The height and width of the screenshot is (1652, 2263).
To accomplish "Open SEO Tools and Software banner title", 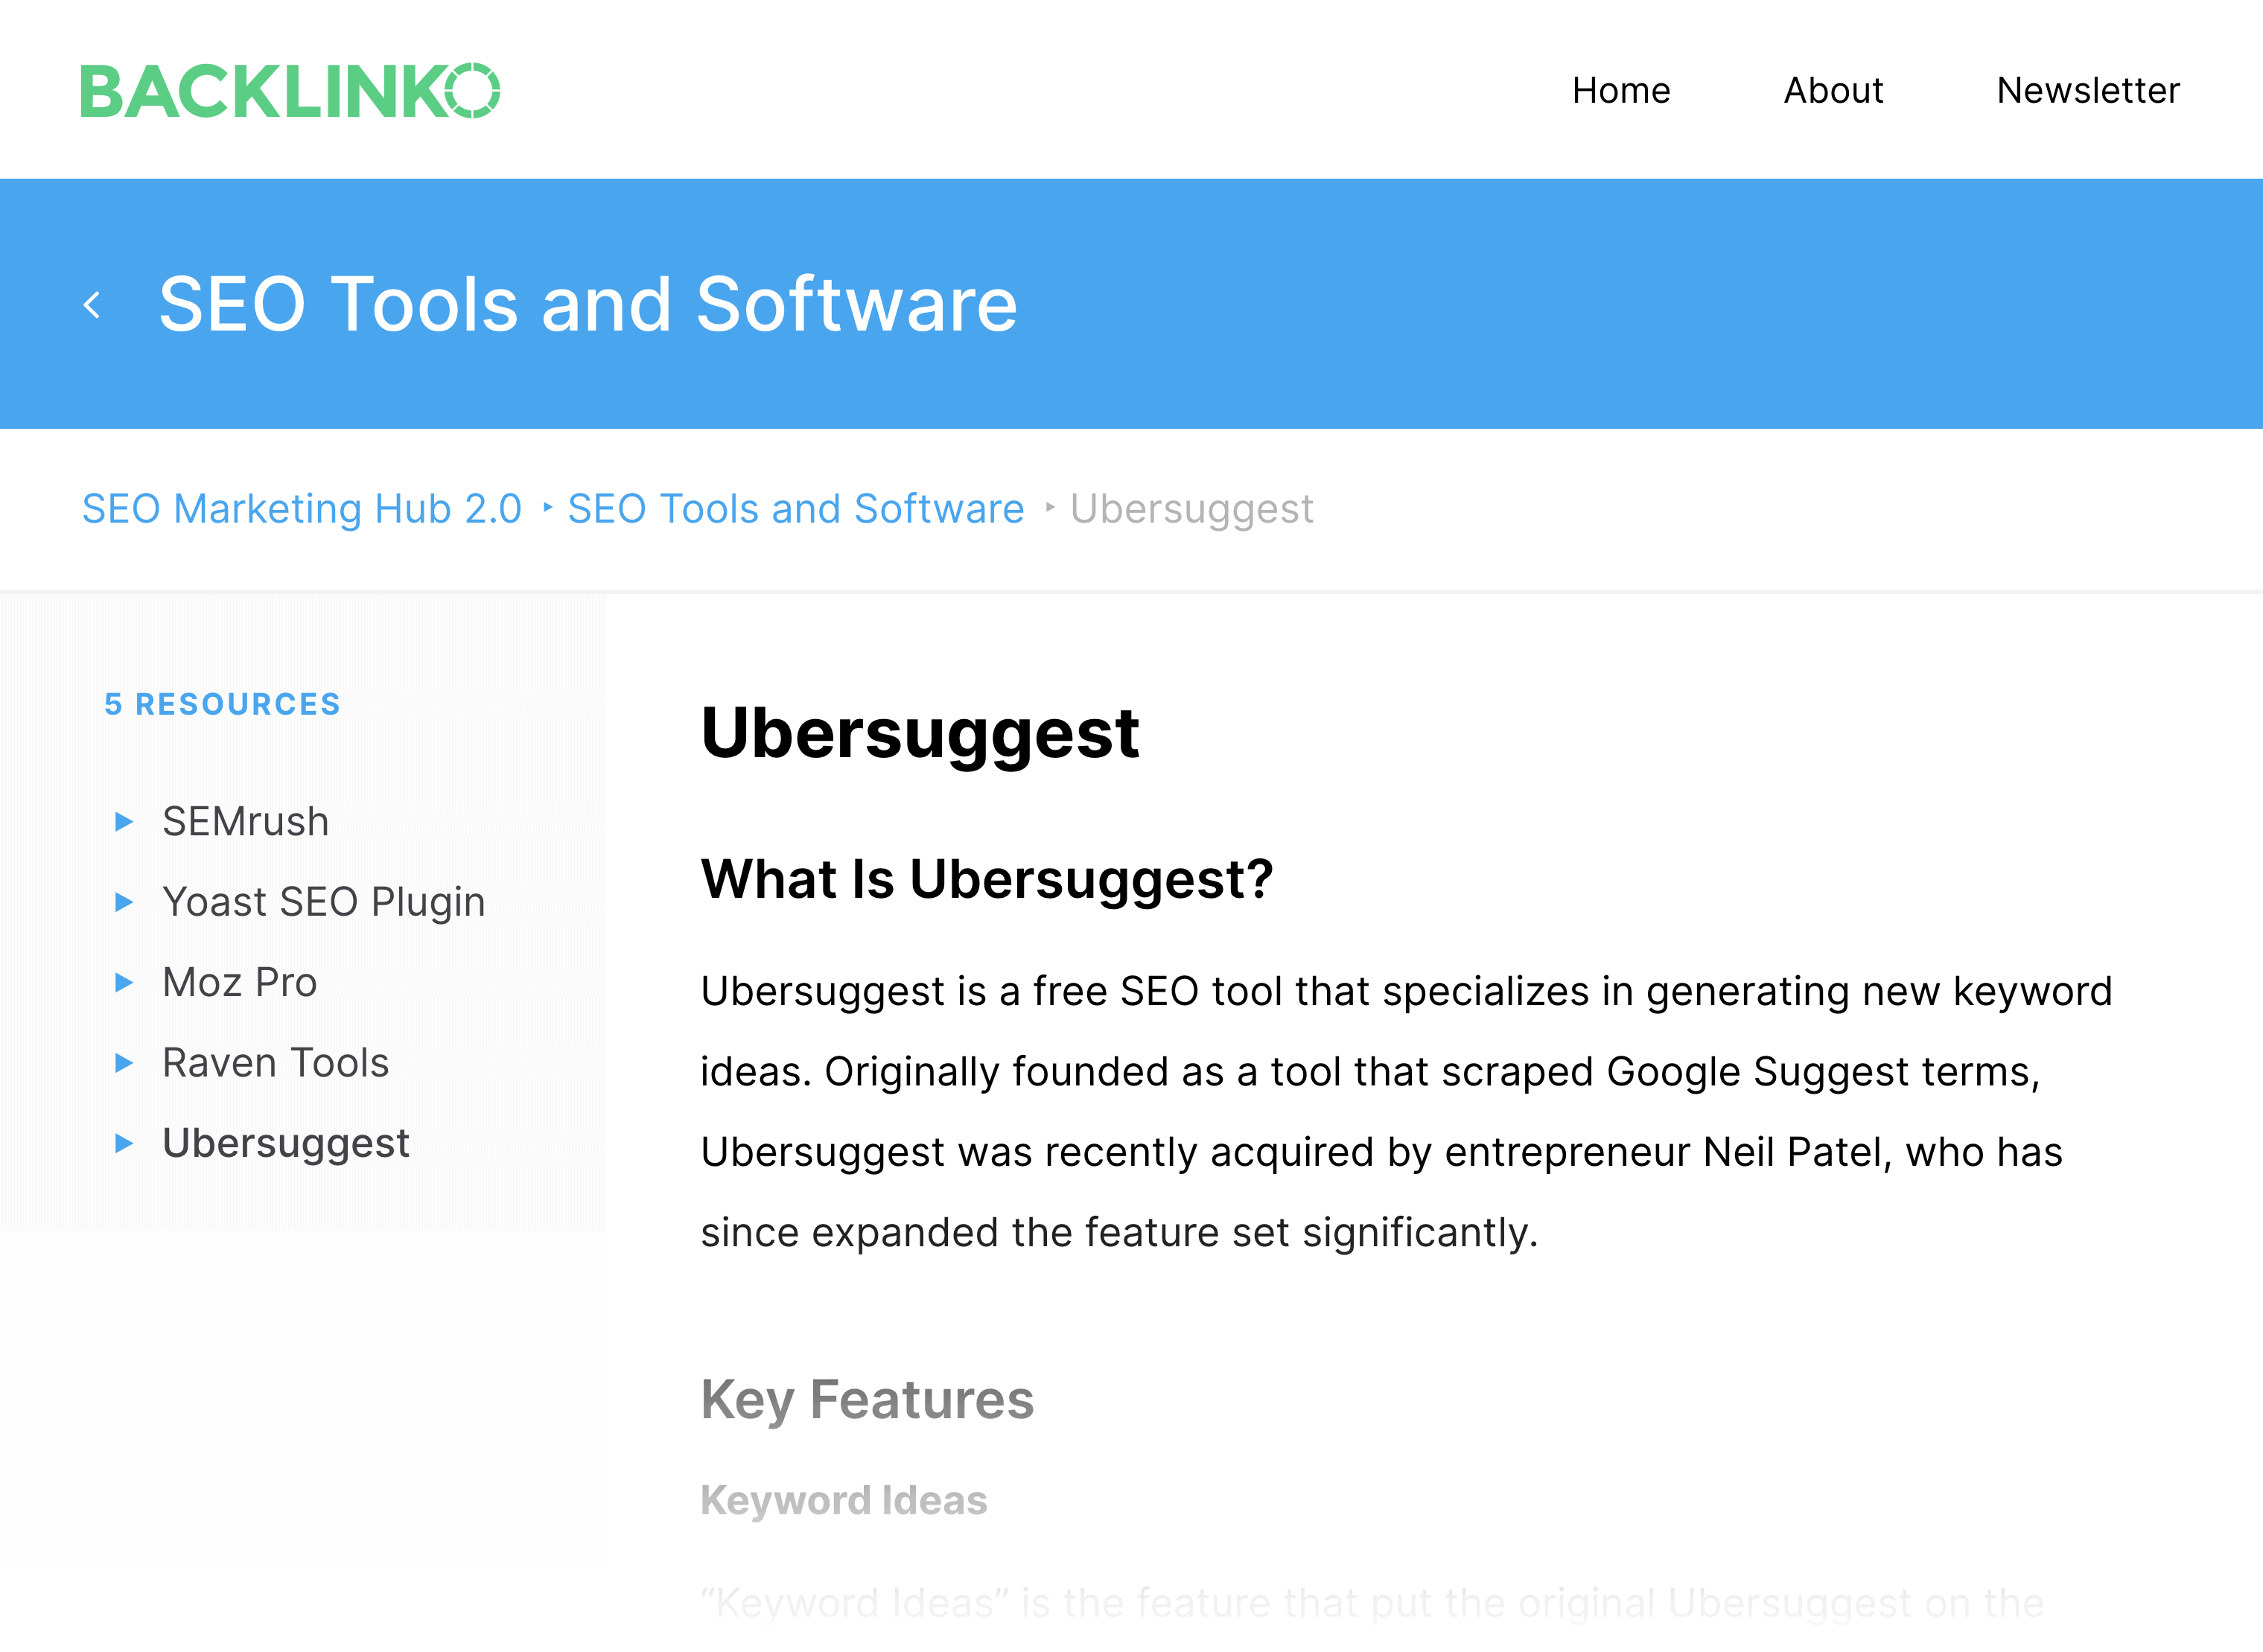I will point(588,304).
